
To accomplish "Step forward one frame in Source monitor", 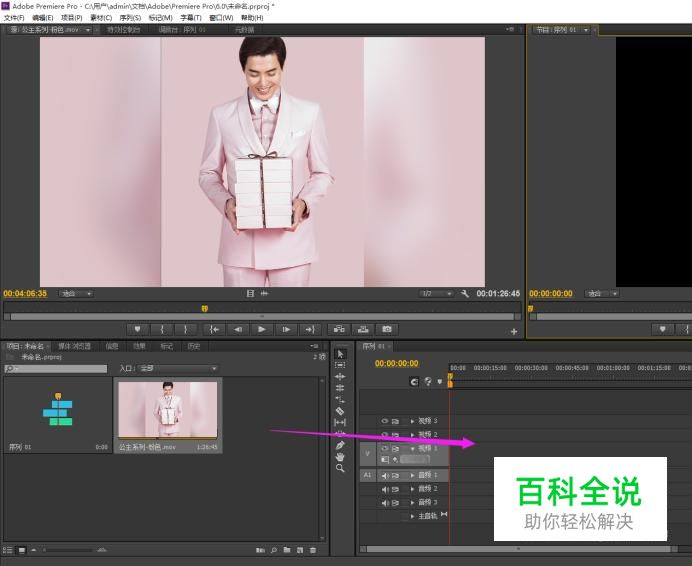I will 286,329.
